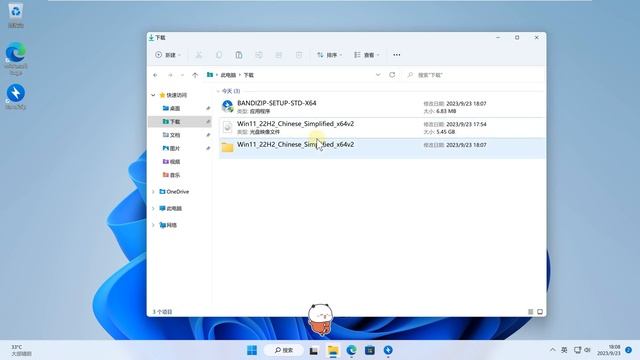The height and width of the screenshot is (360, 640).
Task: Click the Bandizip installer file icon
Action: (x=227, y=106)
